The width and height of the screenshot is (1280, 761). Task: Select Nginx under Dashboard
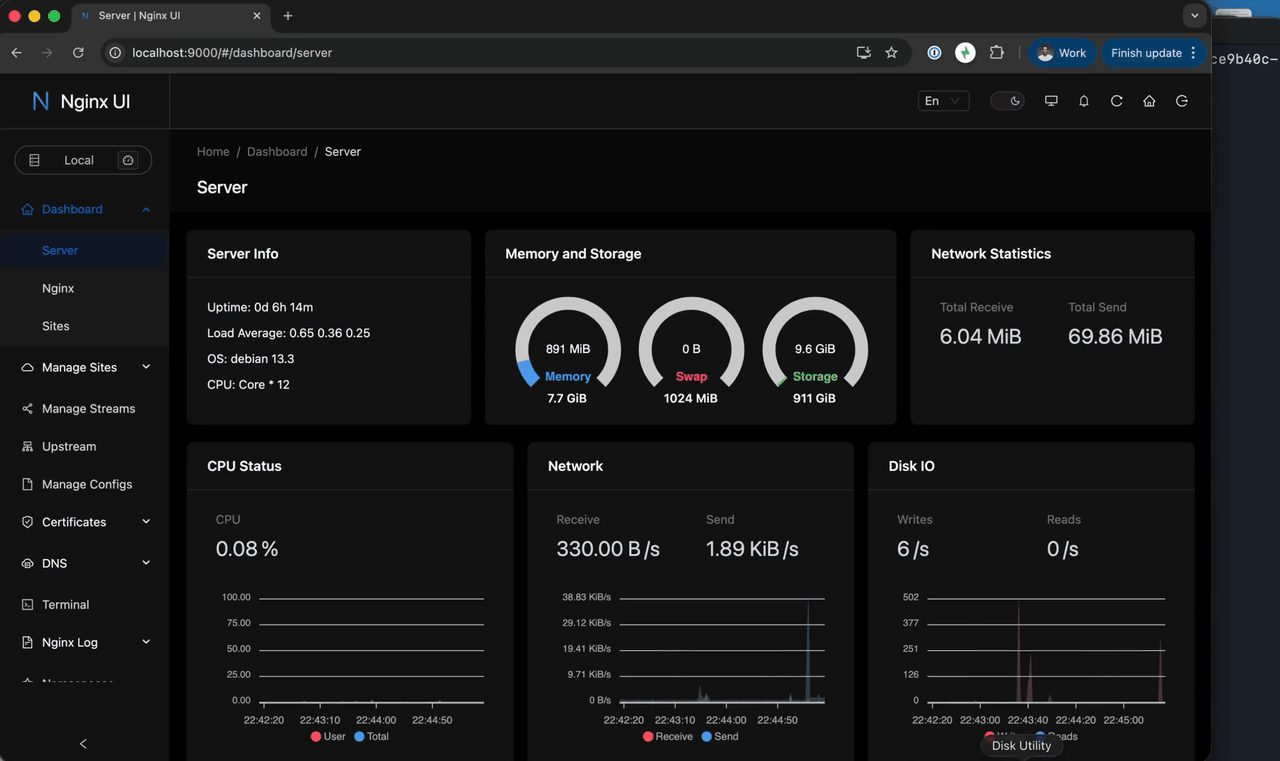click(84, 288)
